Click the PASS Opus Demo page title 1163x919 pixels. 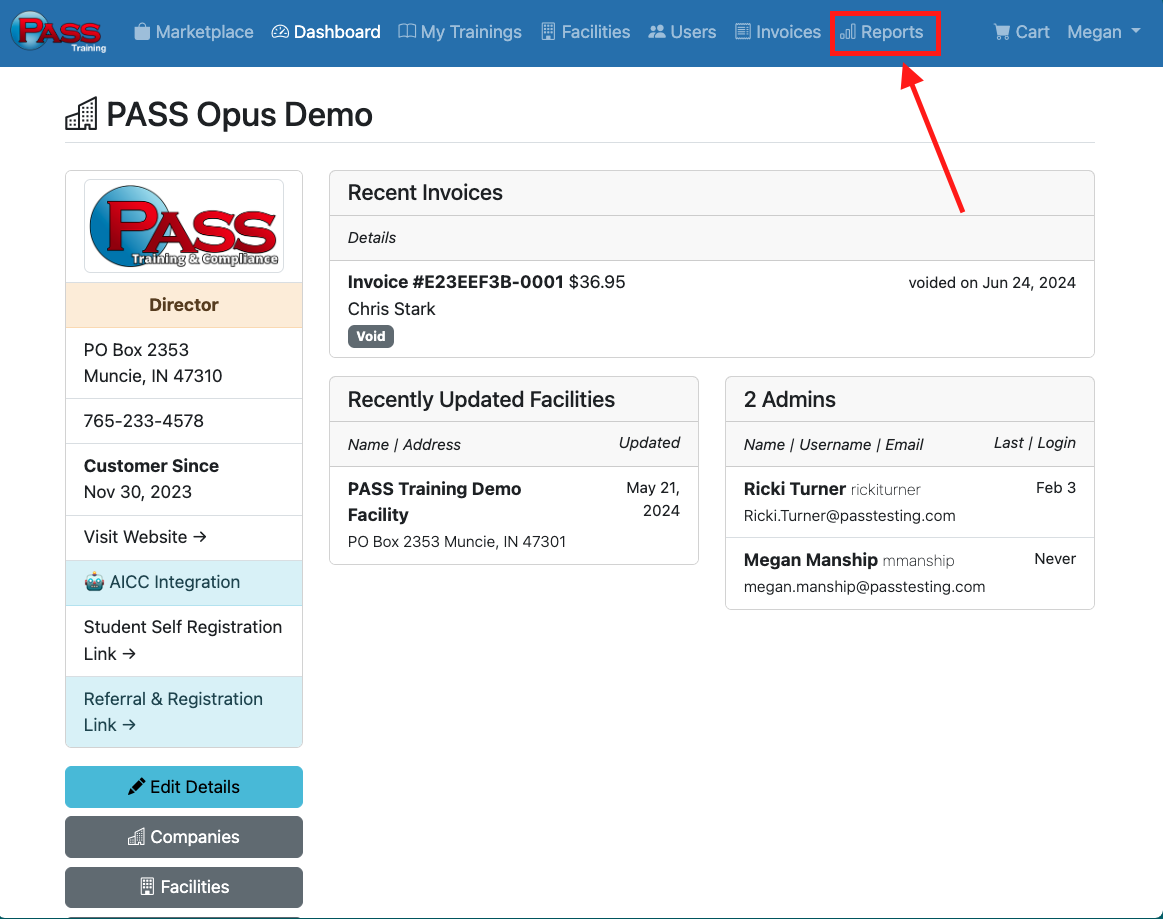[240, 115]
